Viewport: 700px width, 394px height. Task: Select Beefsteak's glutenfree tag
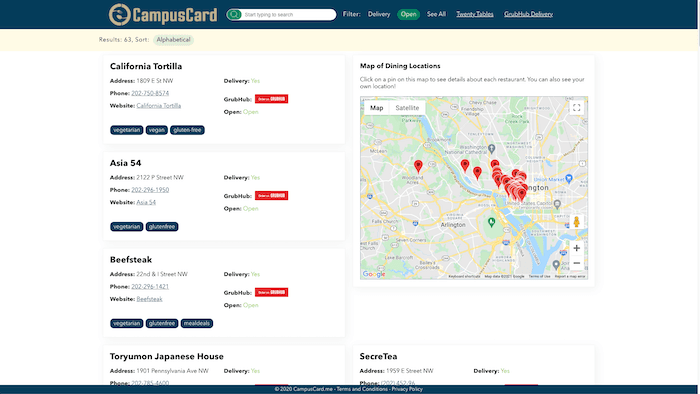click(162, 323)
